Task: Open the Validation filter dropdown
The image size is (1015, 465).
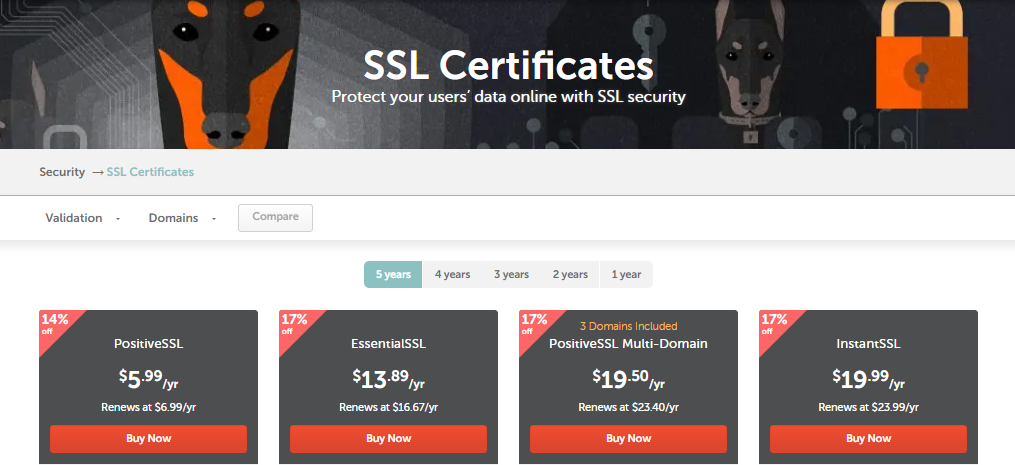Action: pyautogui.click(x=82, y=218)
